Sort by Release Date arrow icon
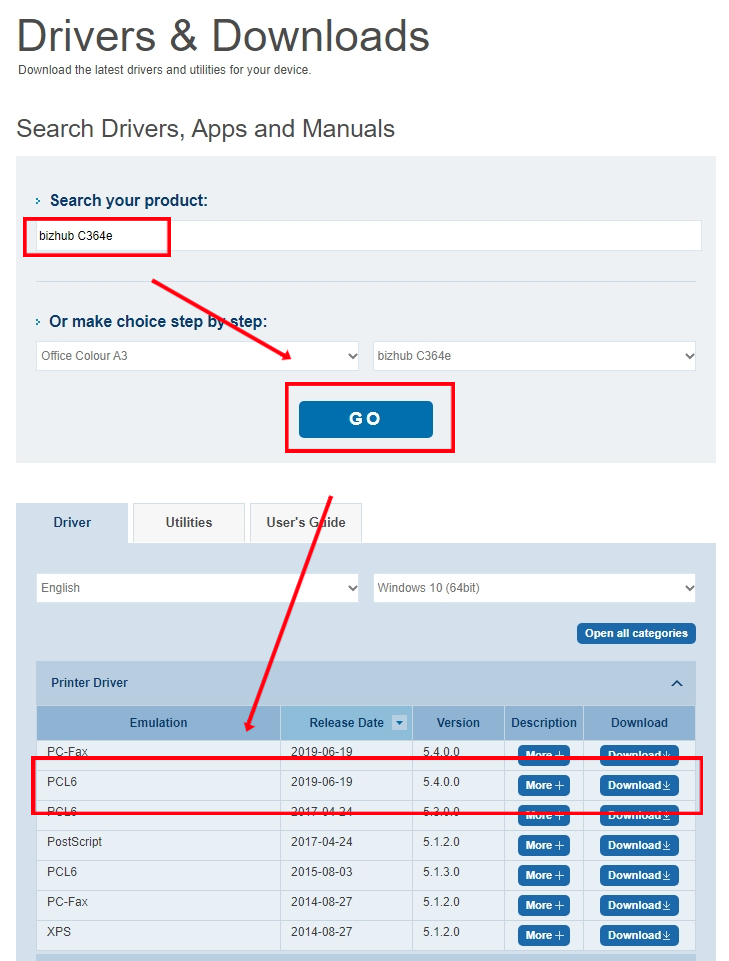The width and height of the screenshot is (729, 961). click(x=399, y=723)
